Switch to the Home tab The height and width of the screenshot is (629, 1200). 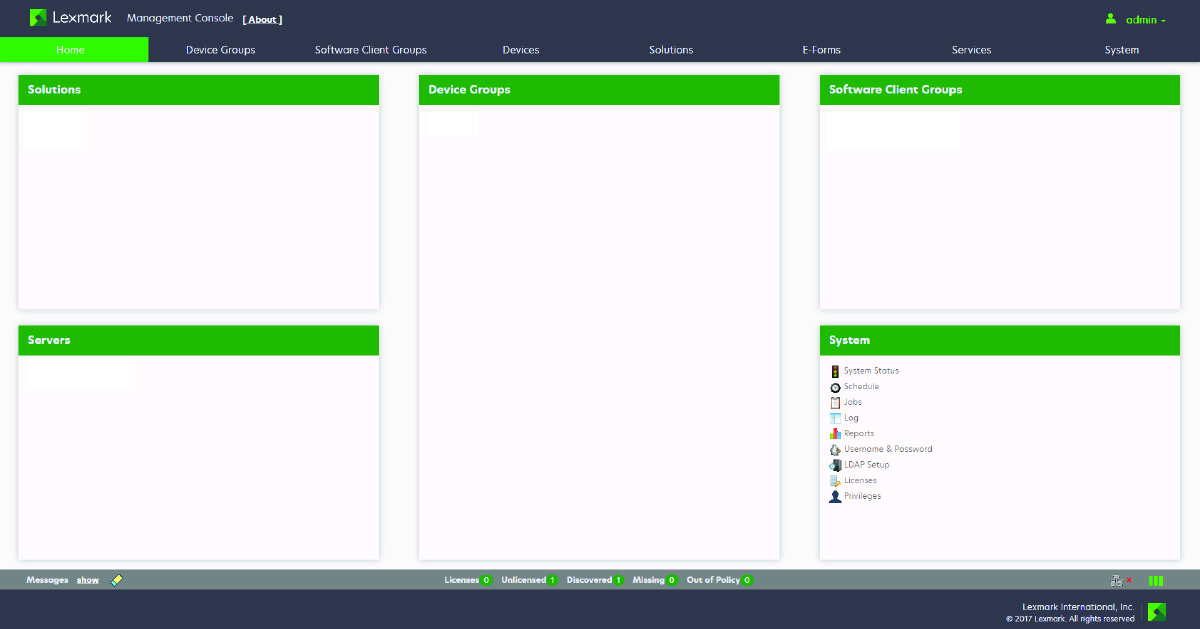[x=74, y=50]
